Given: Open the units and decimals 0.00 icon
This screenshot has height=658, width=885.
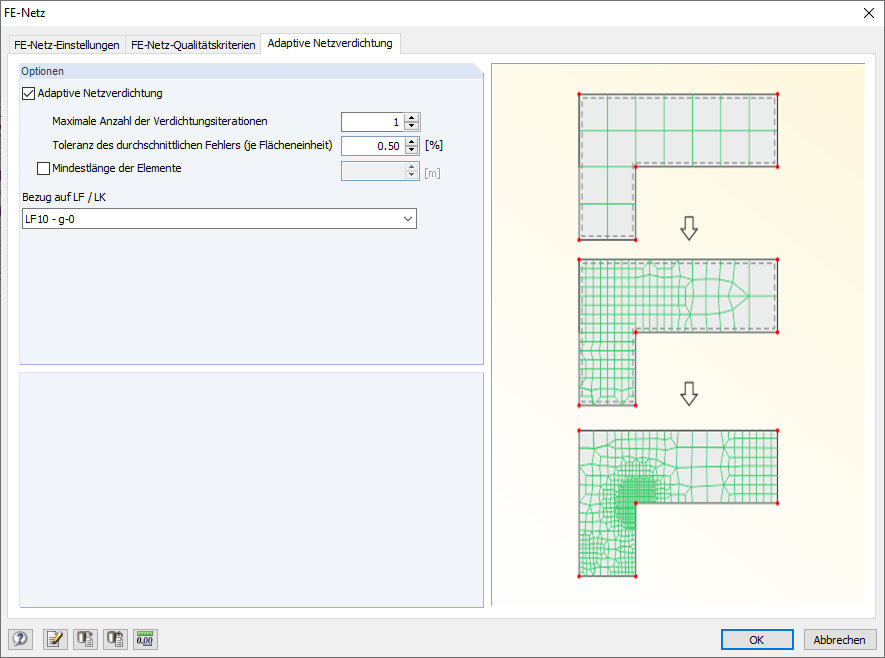Looking at the screenshot, I should point(145,639).
